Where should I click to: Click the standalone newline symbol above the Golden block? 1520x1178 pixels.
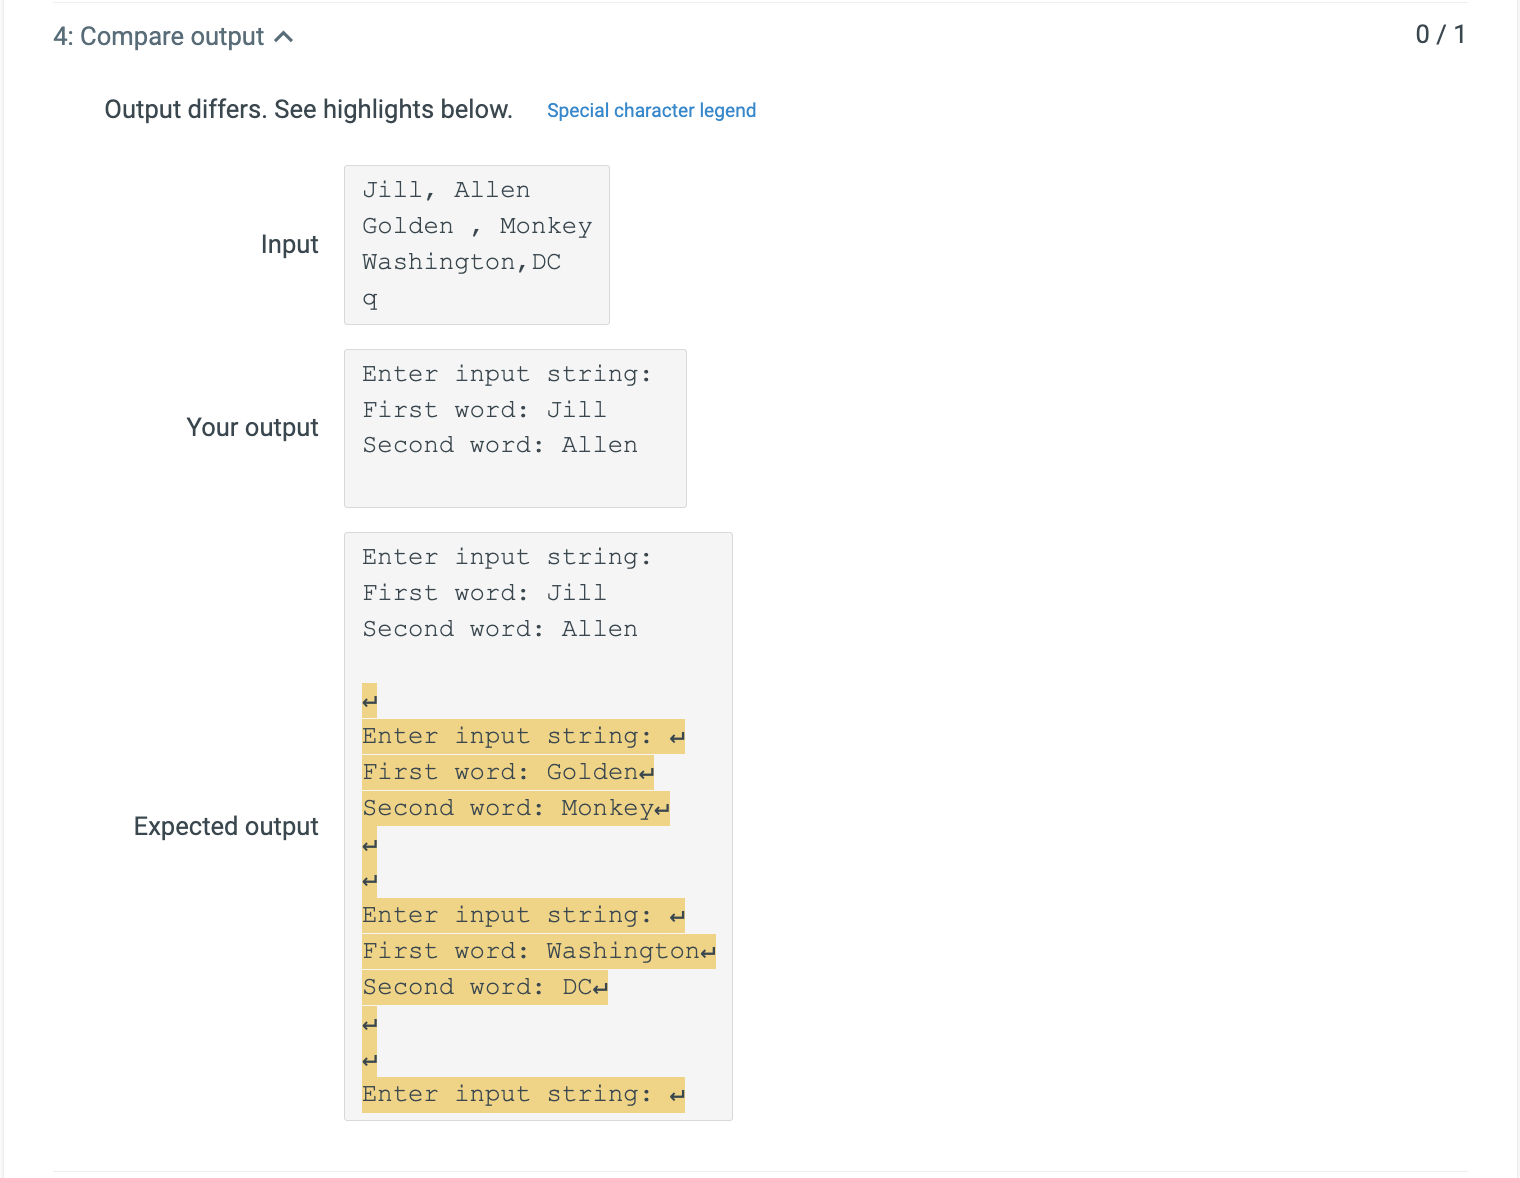[x=368, y=700]
